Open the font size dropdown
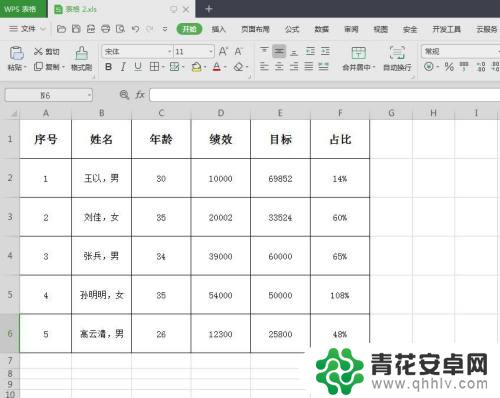 211,52
